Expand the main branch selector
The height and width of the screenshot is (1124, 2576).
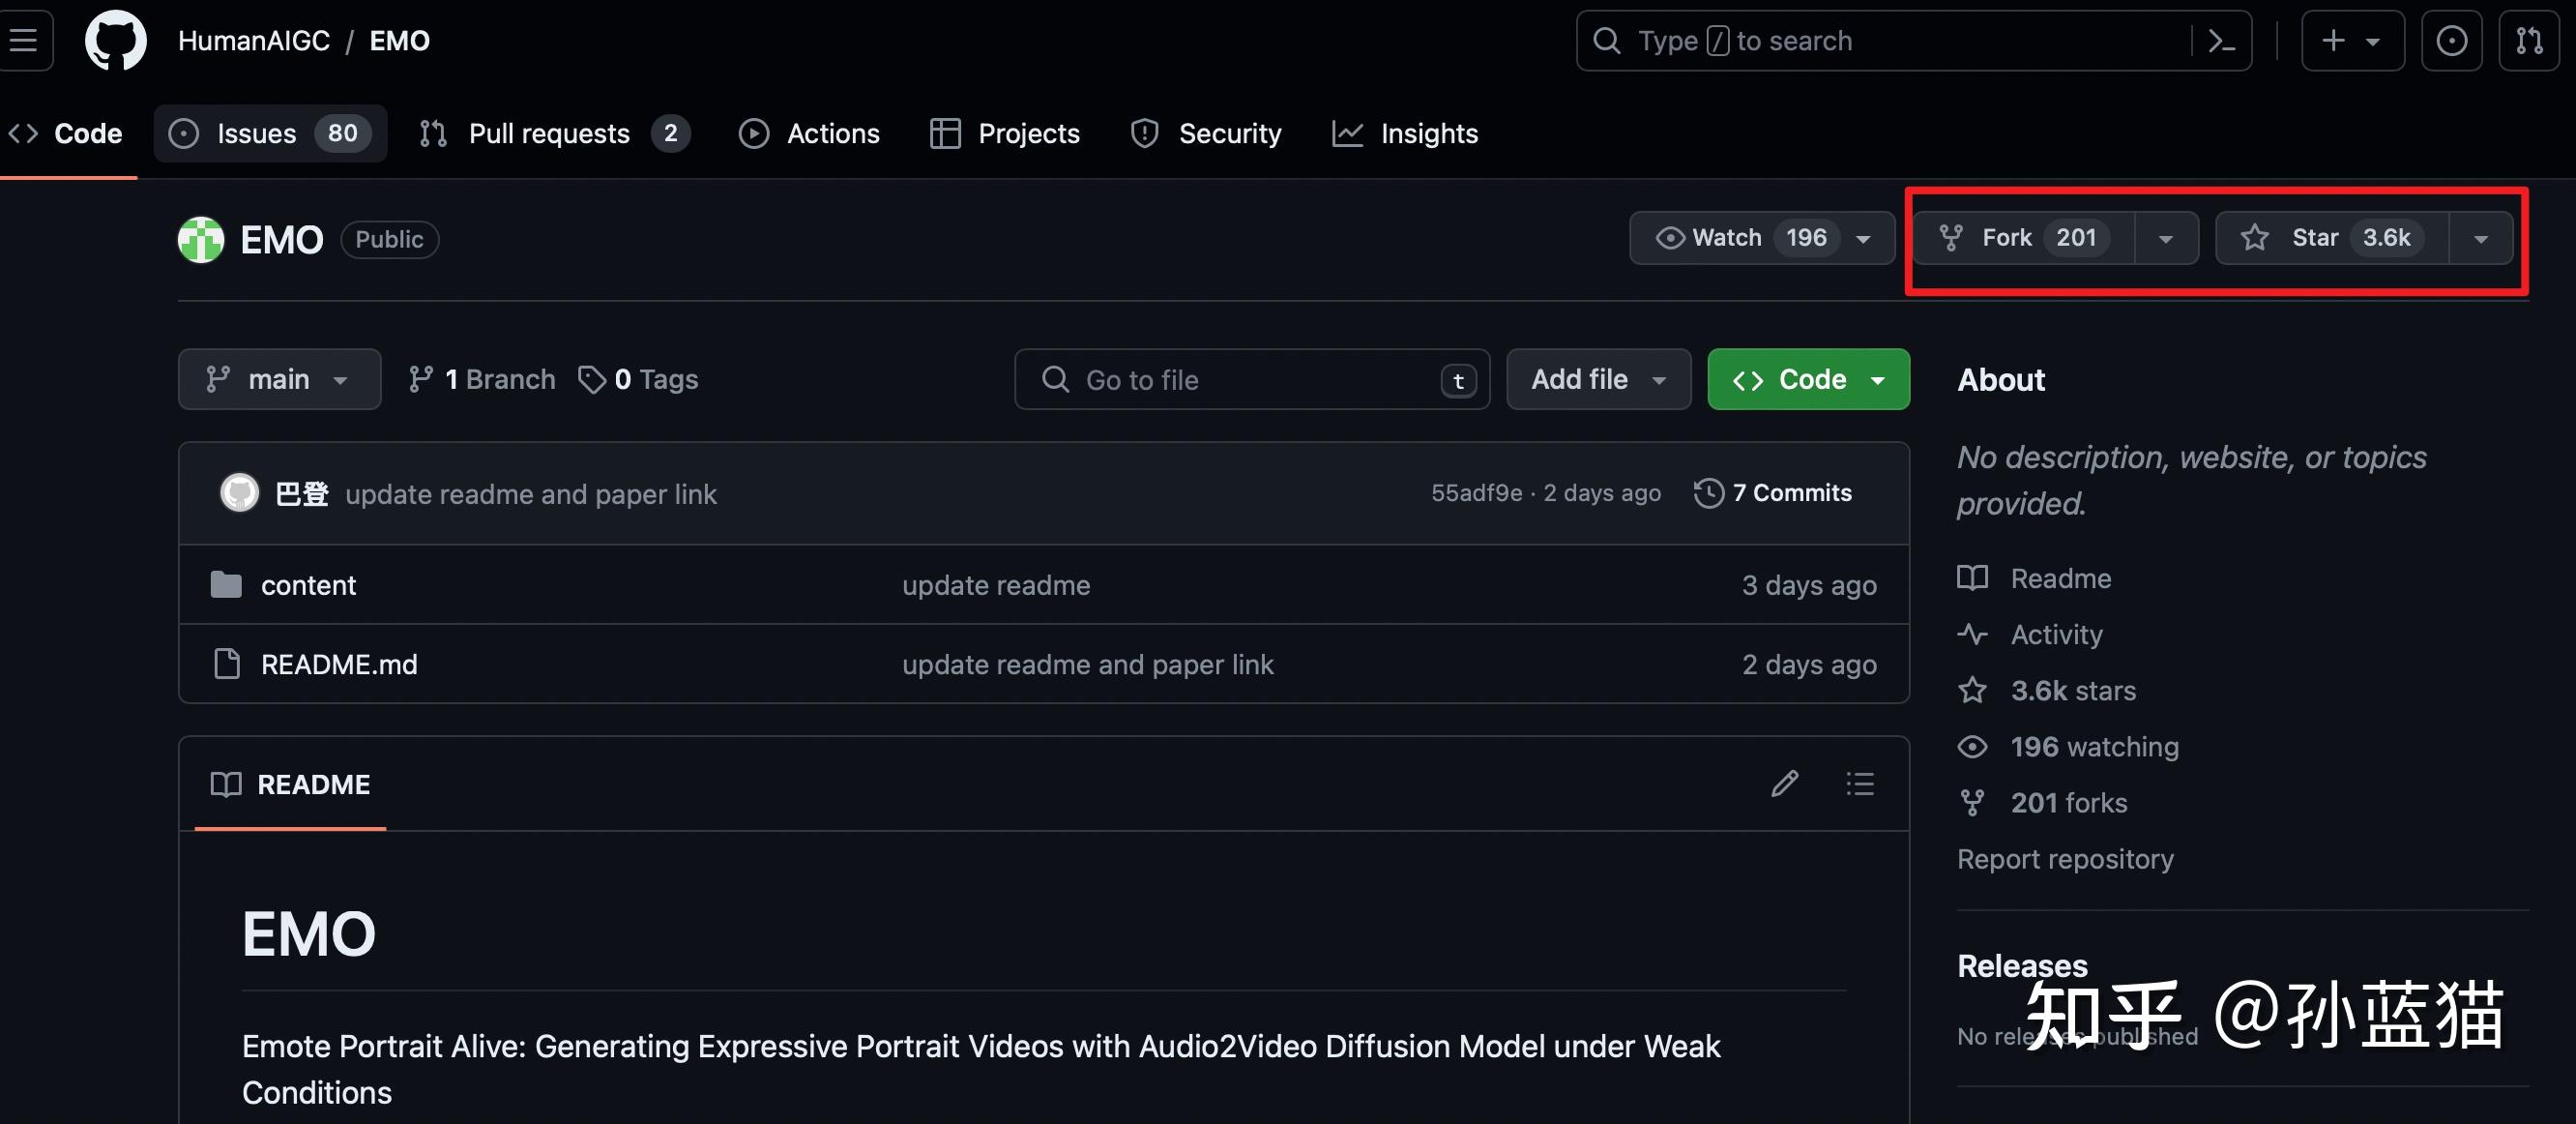(280, 380)
